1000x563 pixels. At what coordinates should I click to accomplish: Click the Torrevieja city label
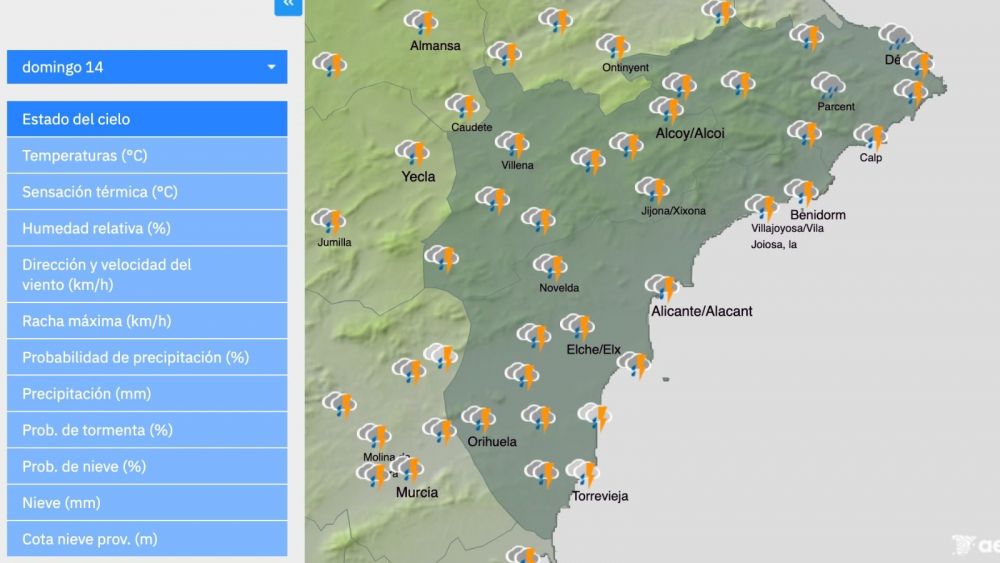(x=600, y=496)
